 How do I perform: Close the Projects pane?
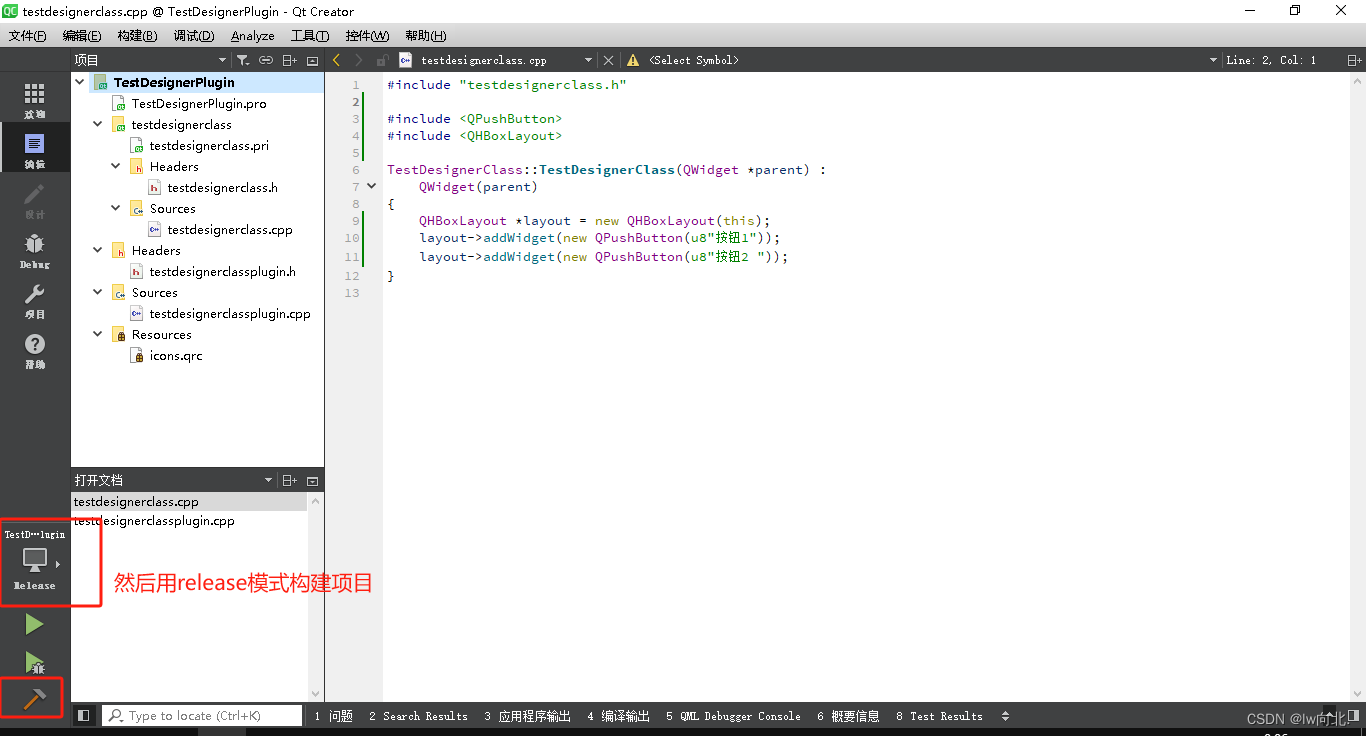312,60
